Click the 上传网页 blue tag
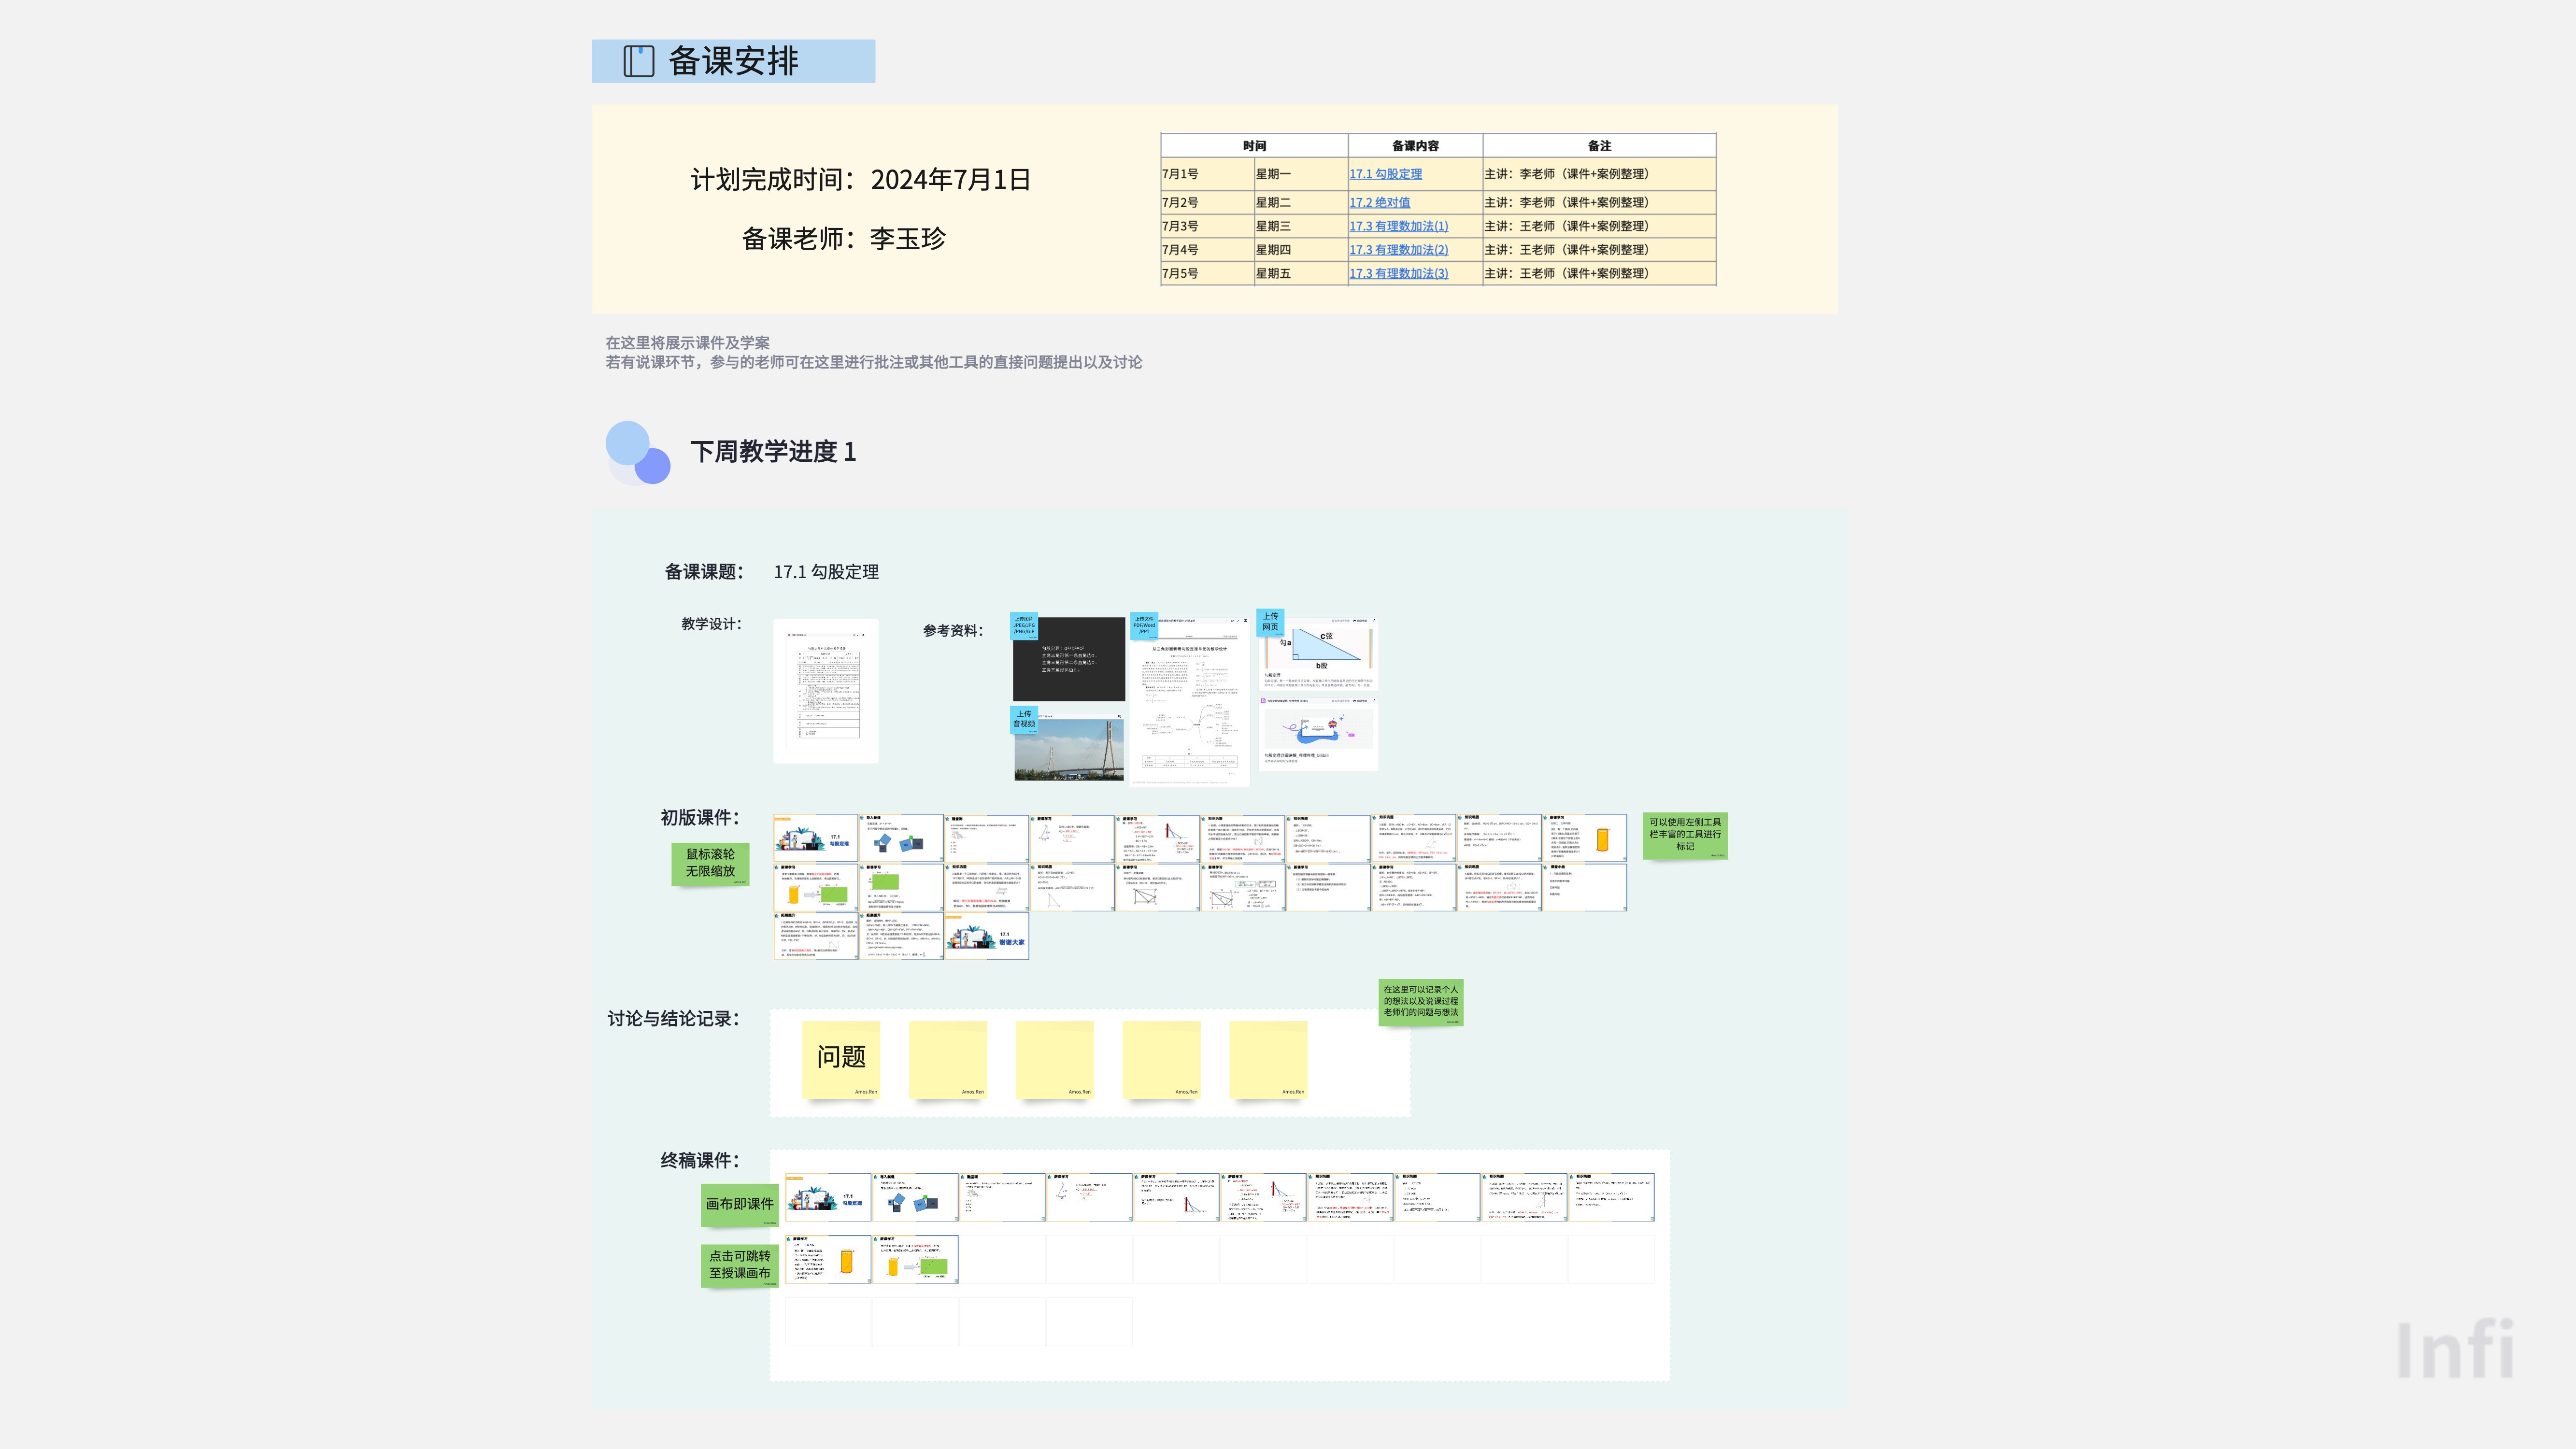This screenshot has height=1449, width=2576. coord(1270,622)
